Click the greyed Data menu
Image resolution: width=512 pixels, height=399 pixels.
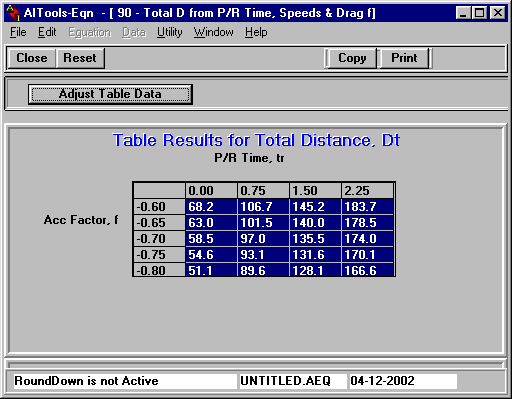[x=134, y=32]
